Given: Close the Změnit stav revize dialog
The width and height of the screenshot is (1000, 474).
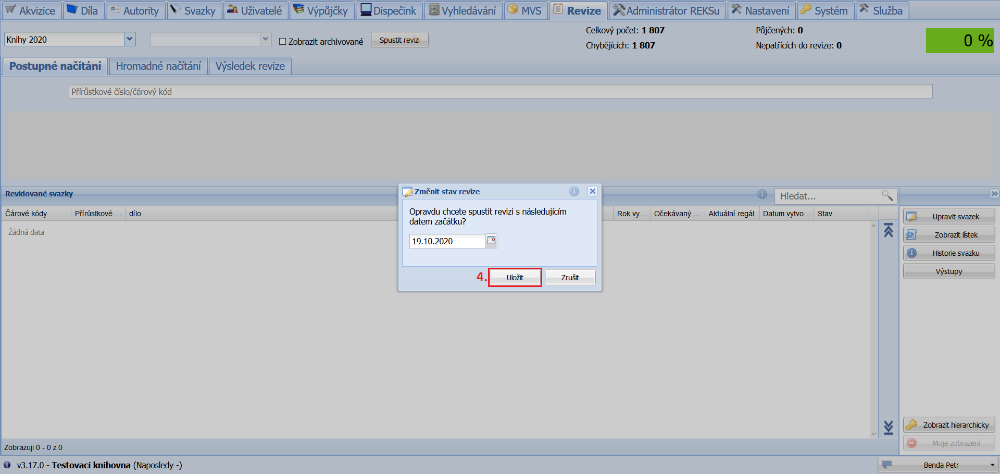Looking at the screenshot, I should 592,191.
